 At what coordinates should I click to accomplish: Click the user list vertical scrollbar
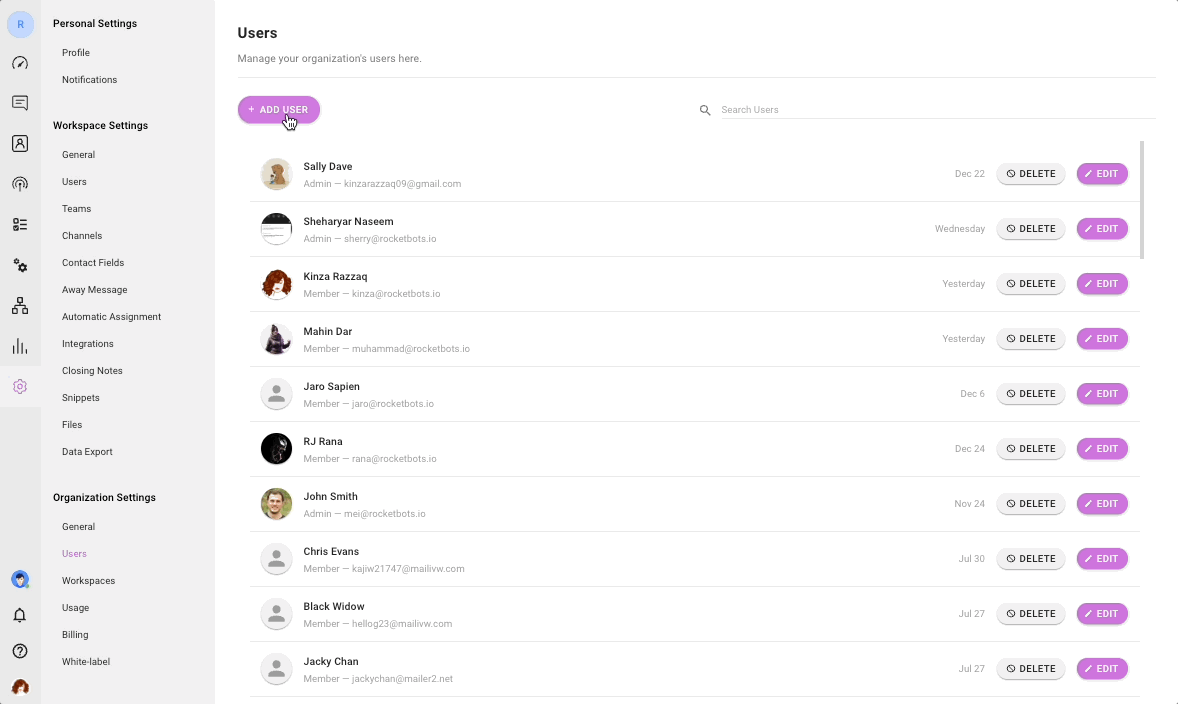tap(1142, 200)
